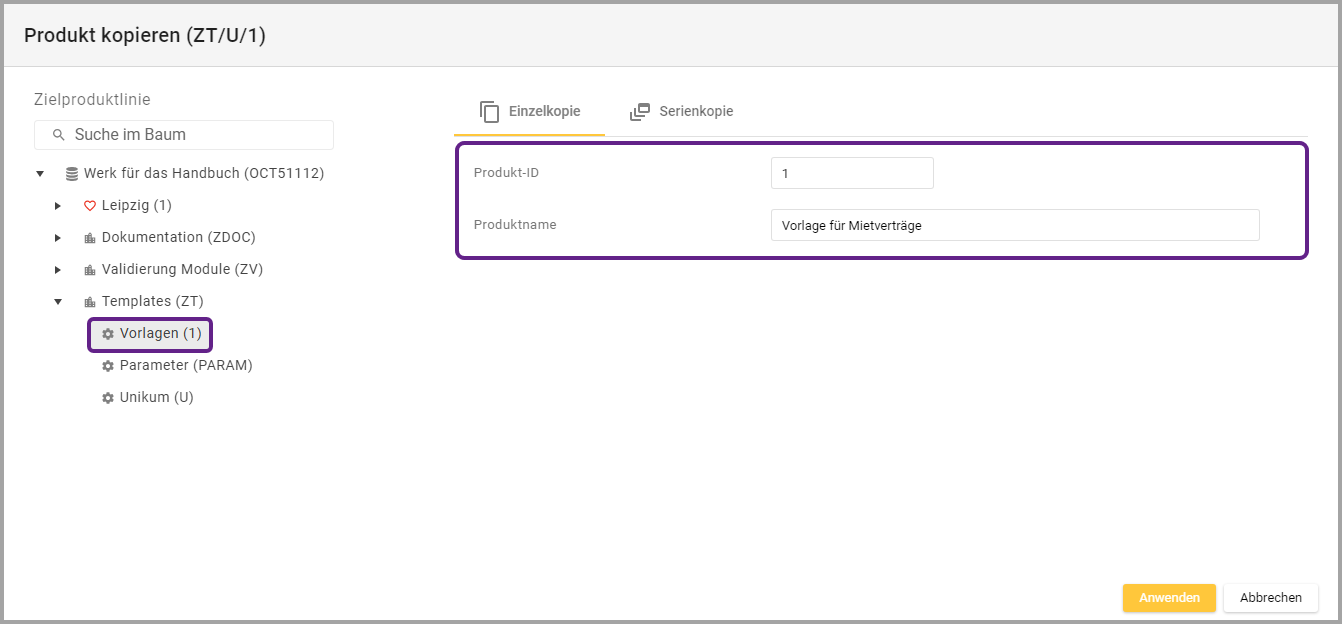Screen dimensions: 1342x624
Task: Focus the Produkt-ID input field
Action: pyautogui.click(x=852, y=173)
